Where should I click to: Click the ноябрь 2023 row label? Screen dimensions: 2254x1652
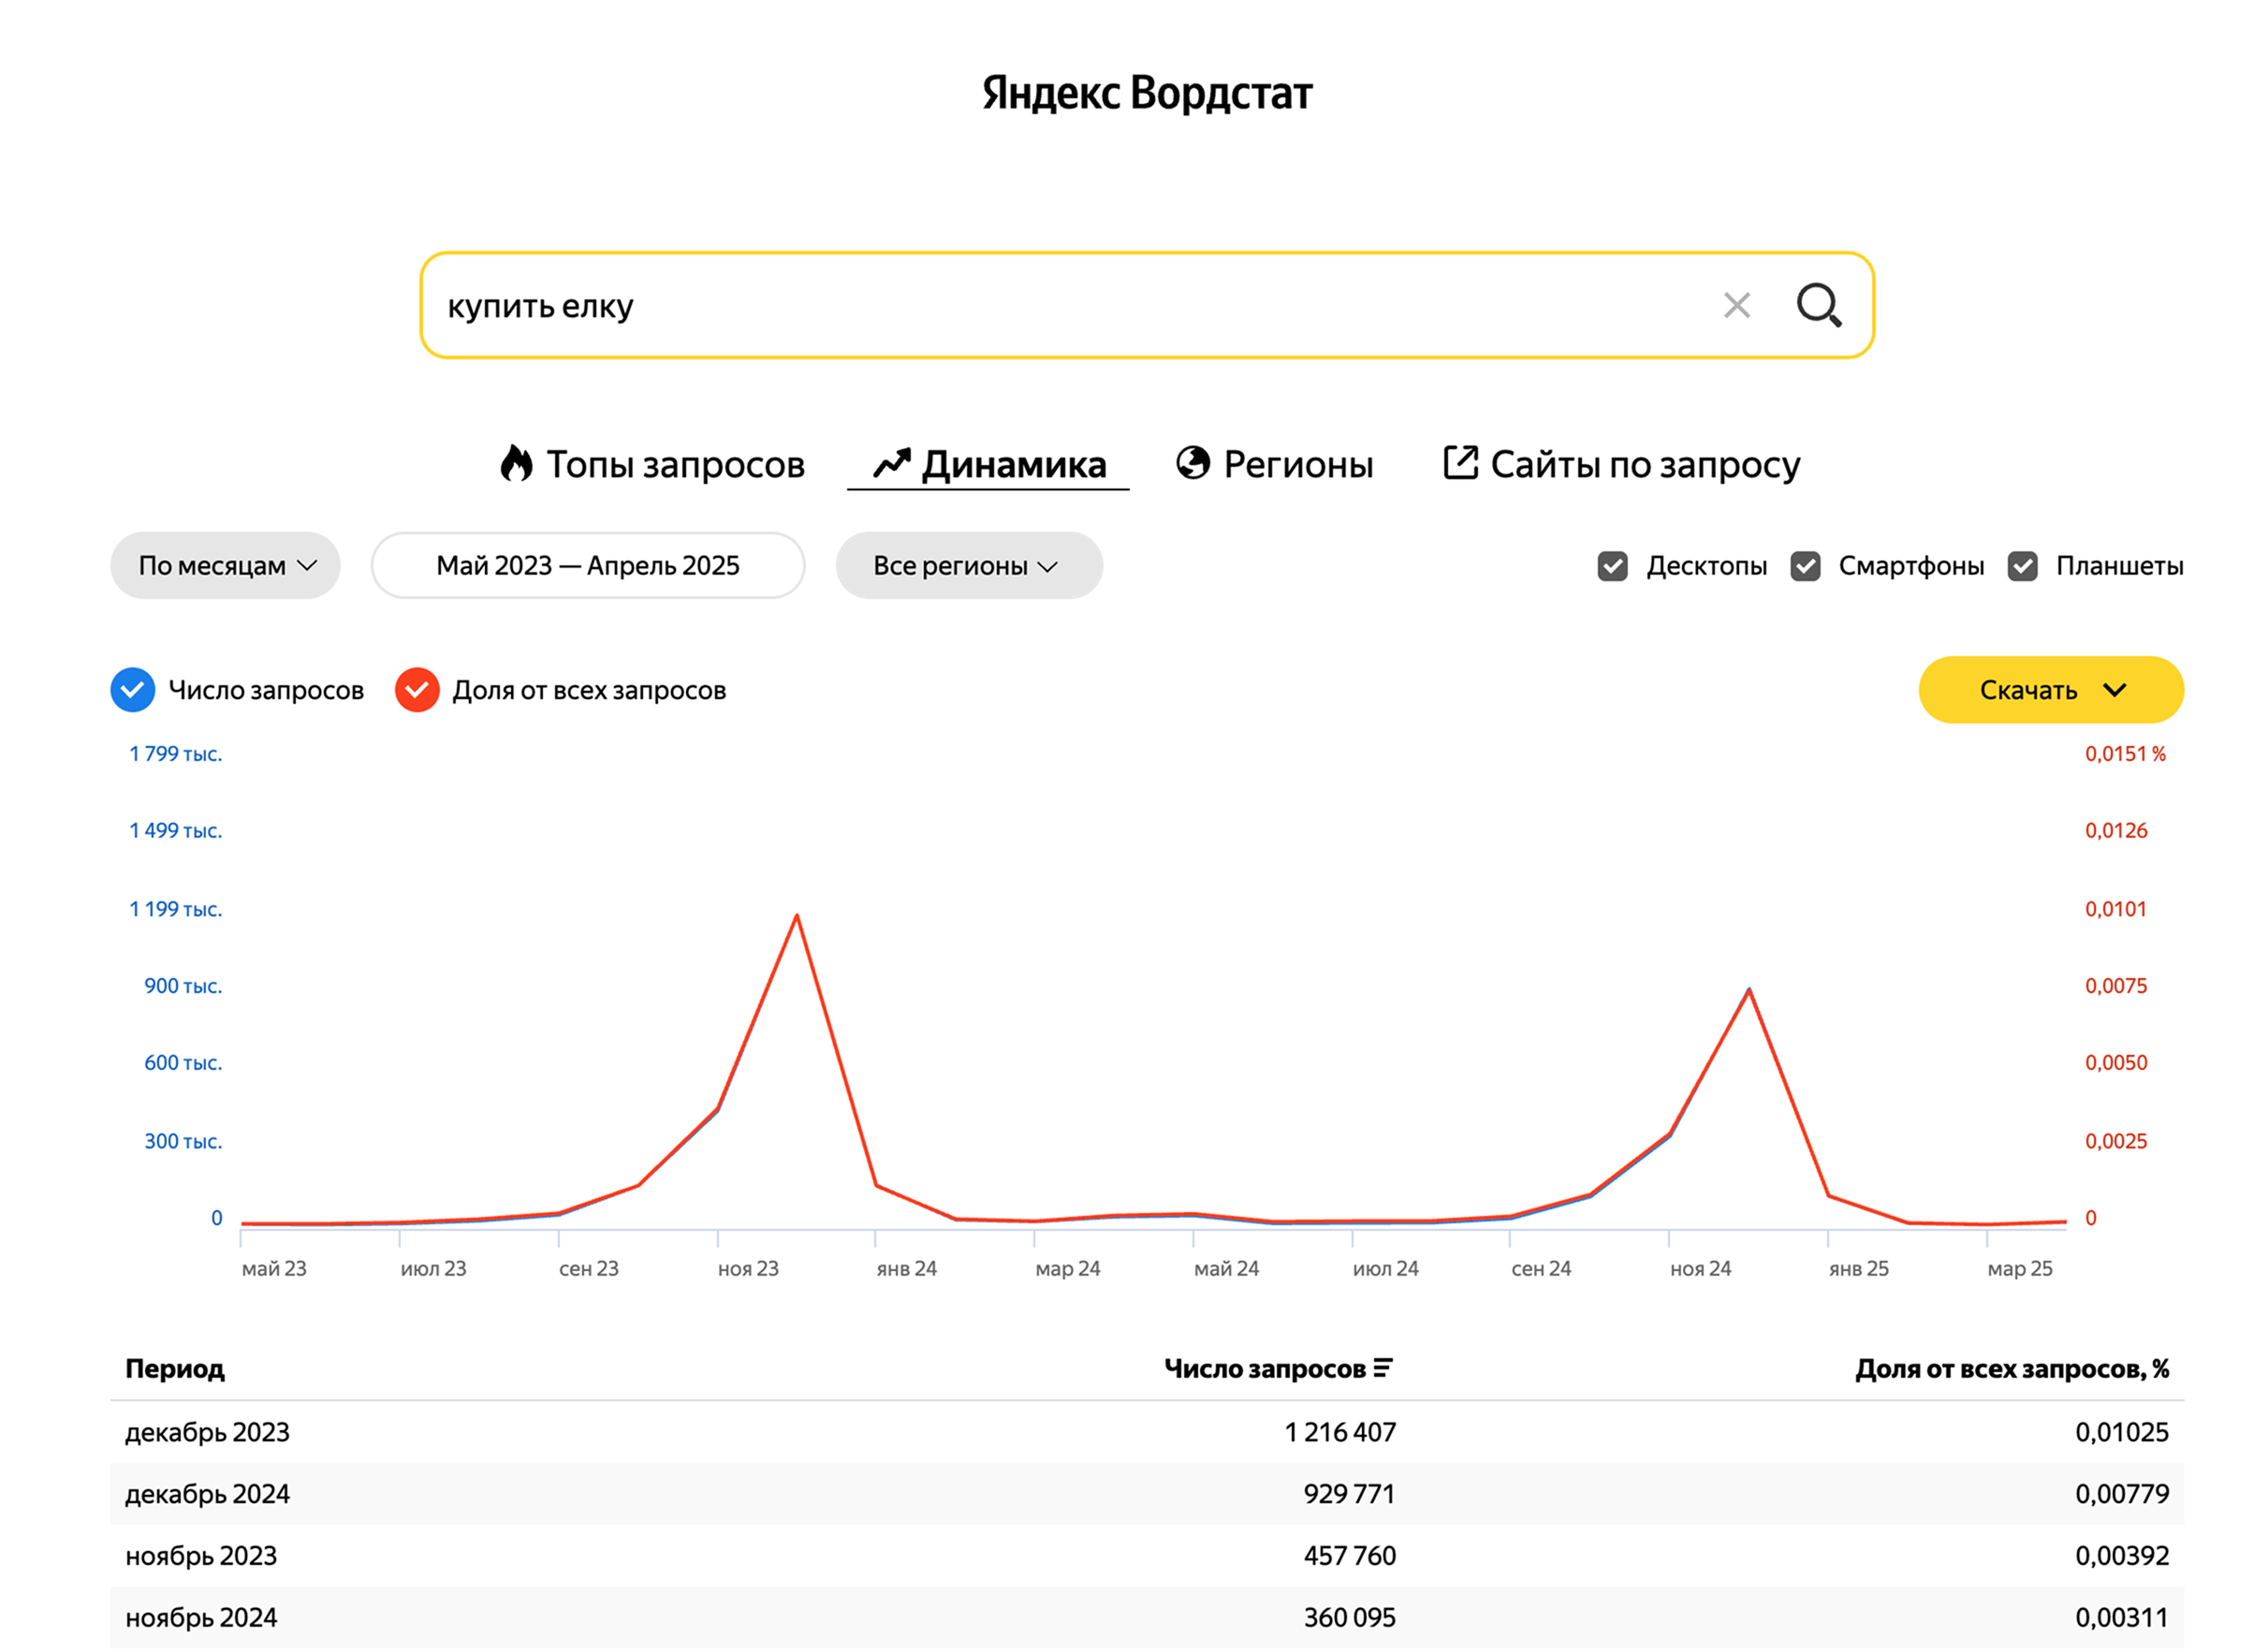(x=201, y=1557)
